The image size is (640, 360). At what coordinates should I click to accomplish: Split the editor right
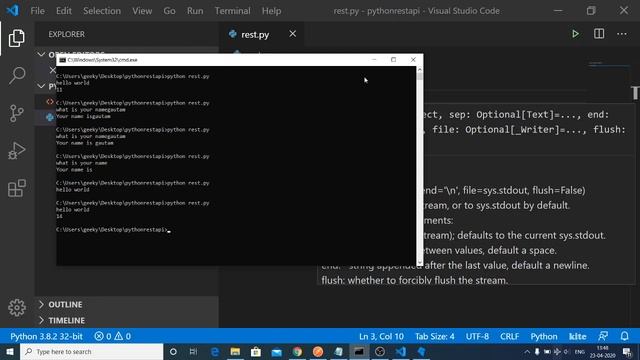(x=599, y=34)
